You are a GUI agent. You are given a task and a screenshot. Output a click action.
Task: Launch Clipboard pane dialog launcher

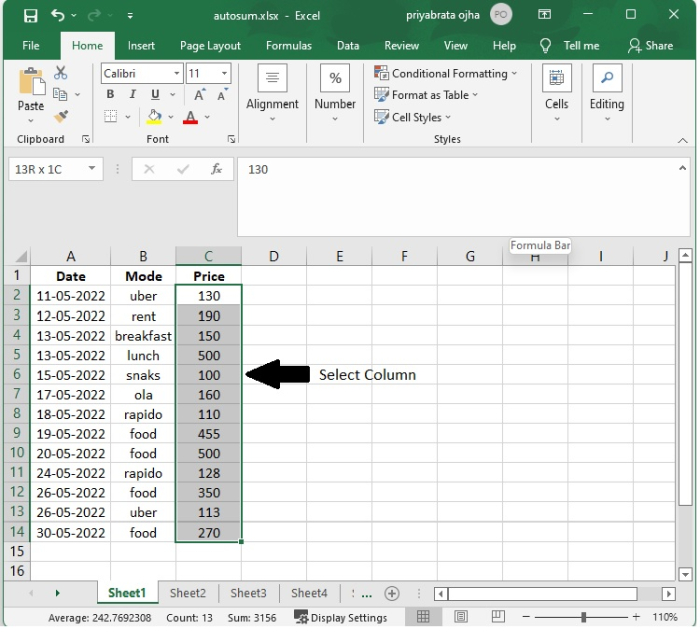[85, 139]
